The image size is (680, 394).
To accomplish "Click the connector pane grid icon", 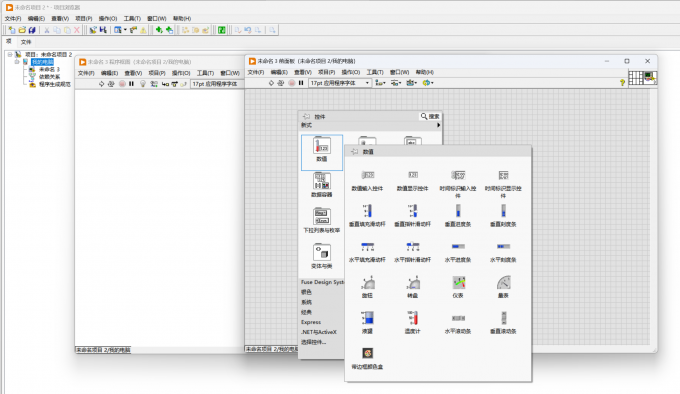I will click(635, 78).
